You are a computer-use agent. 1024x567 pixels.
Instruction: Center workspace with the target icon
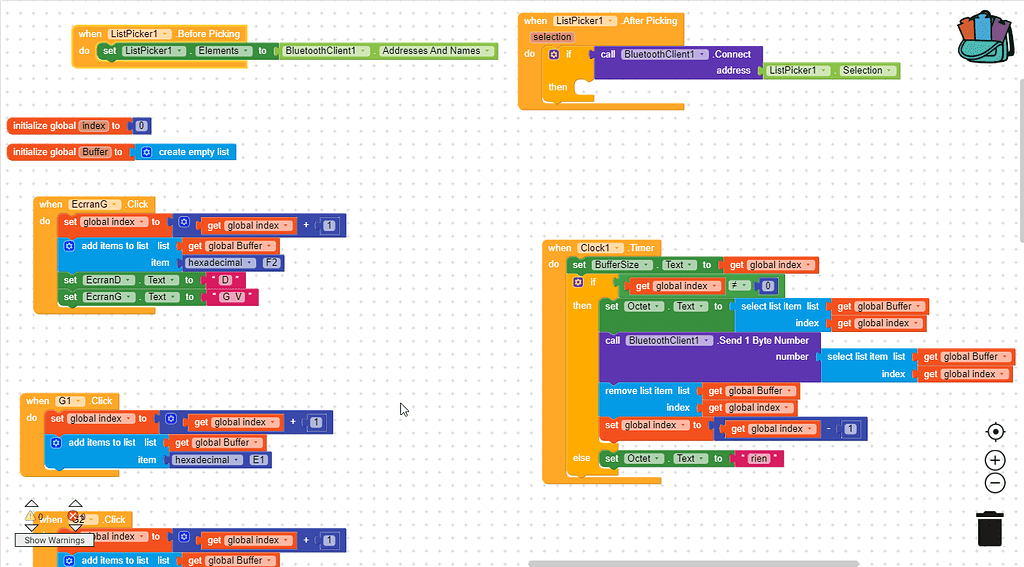click(995, 432)
